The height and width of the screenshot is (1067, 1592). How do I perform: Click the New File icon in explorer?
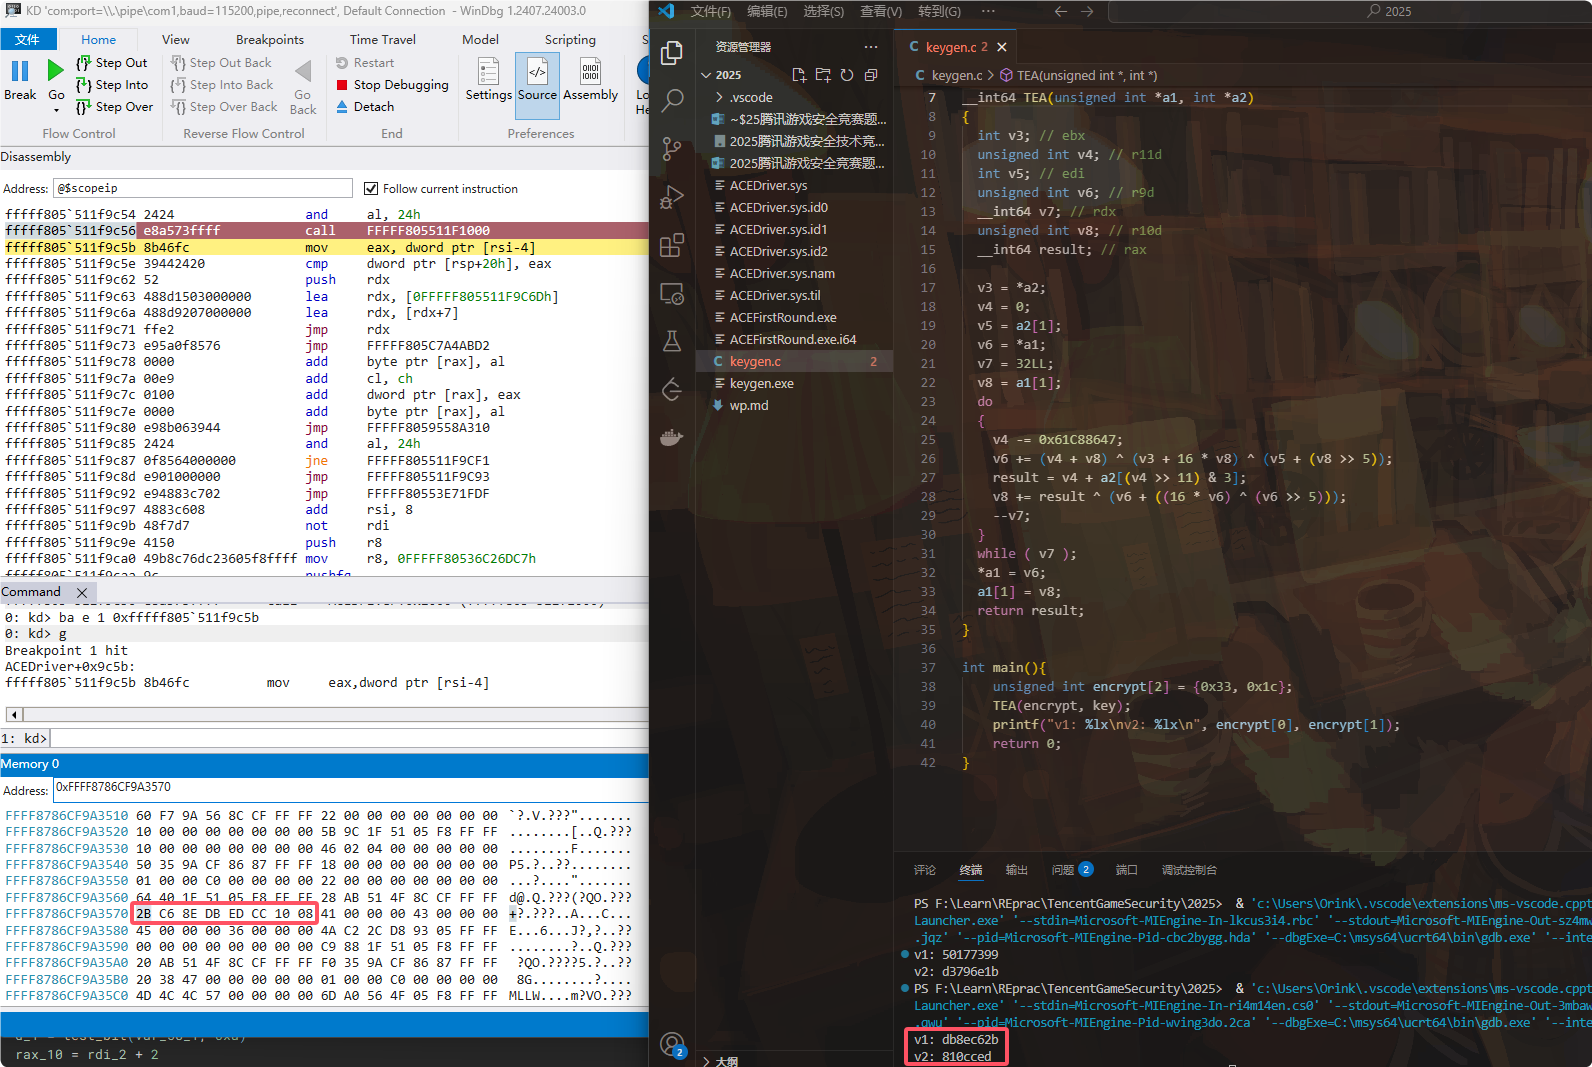coord(799,75)
